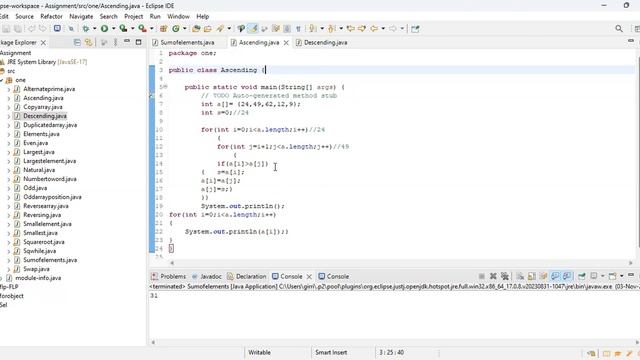
Task: Click Remove Launch X in Console toolbar
Action: coord(493,276)
